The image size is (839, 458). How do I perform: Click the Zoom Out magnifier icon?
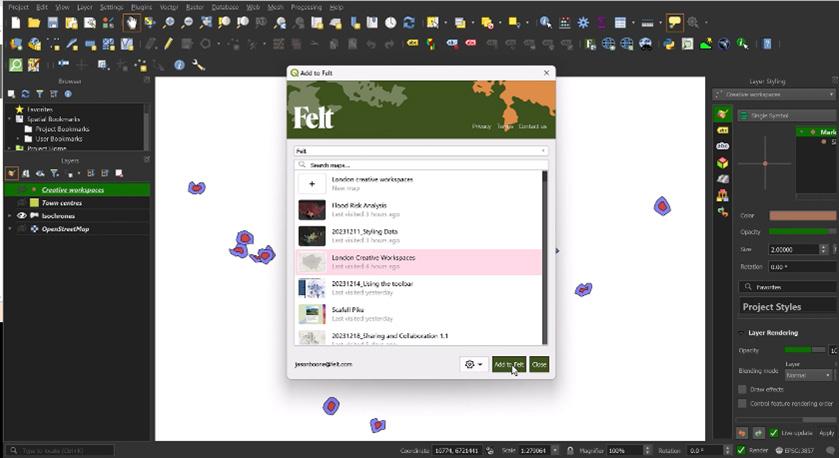point(187,22)
